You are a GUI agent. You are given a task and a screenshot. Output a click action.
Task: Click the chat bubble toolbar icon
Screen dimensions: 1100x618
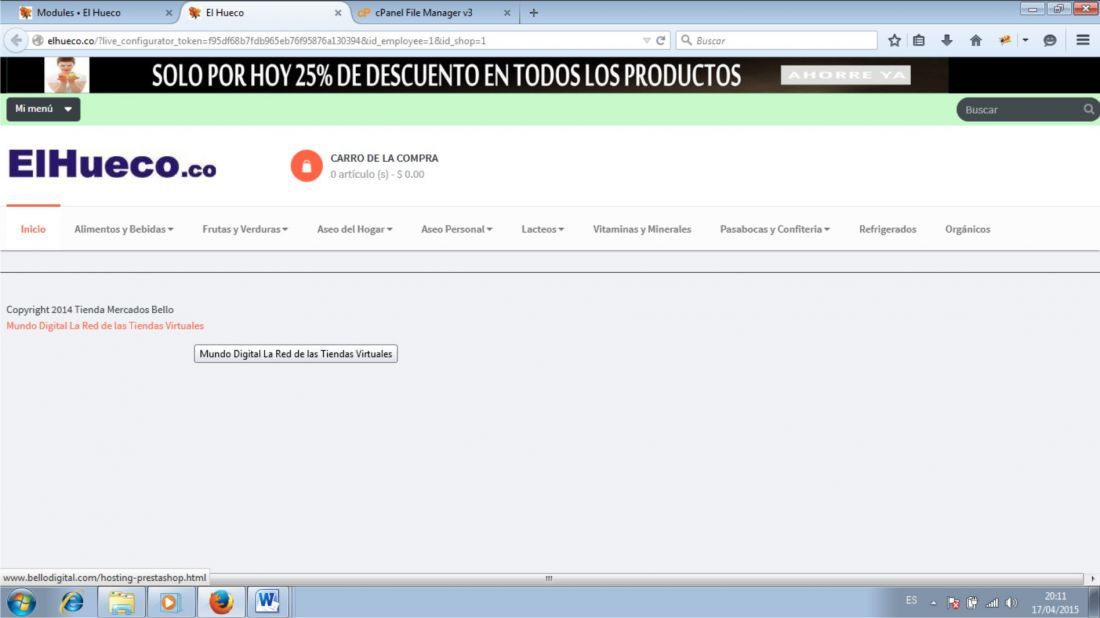[x=1049, y=41]
